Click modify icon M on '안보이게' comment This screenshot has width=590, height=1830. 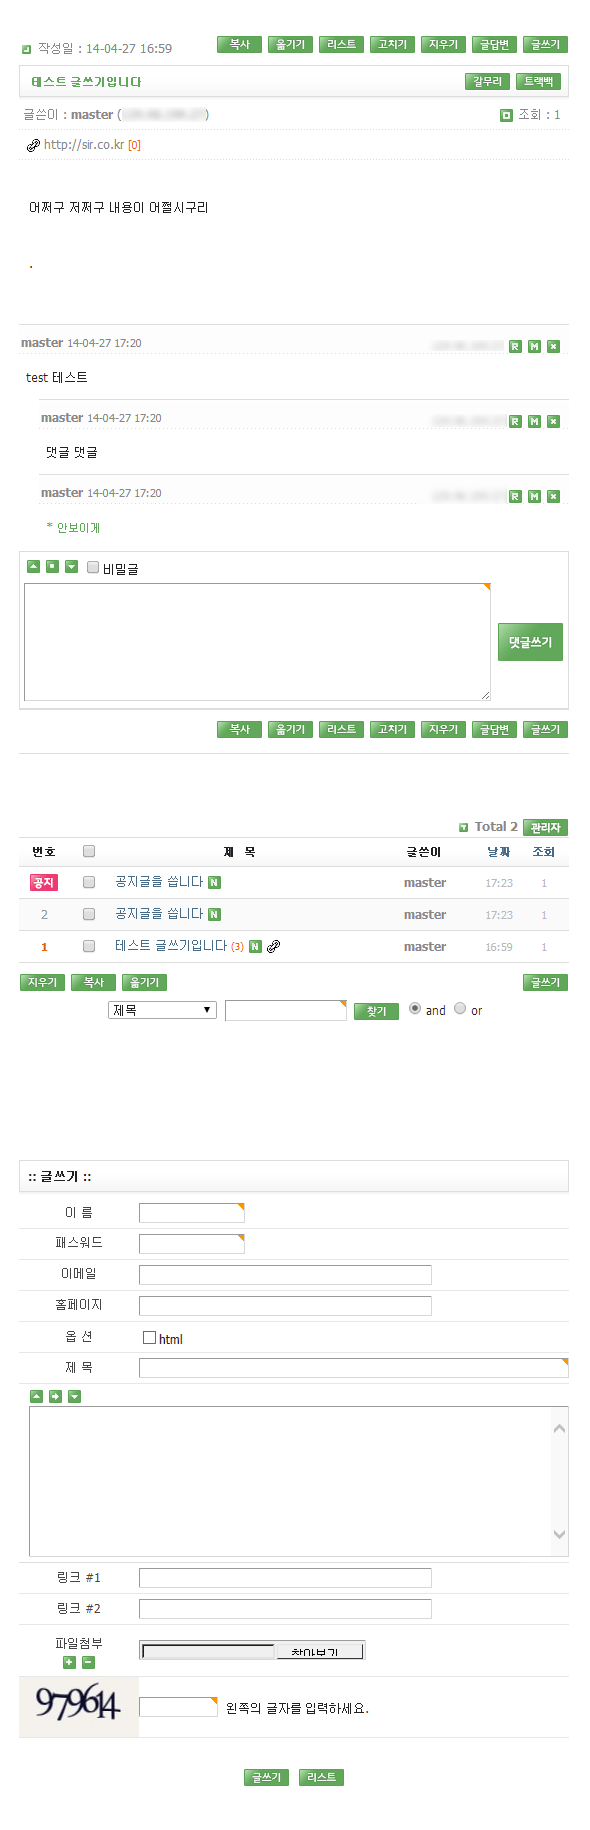point(534,496)
